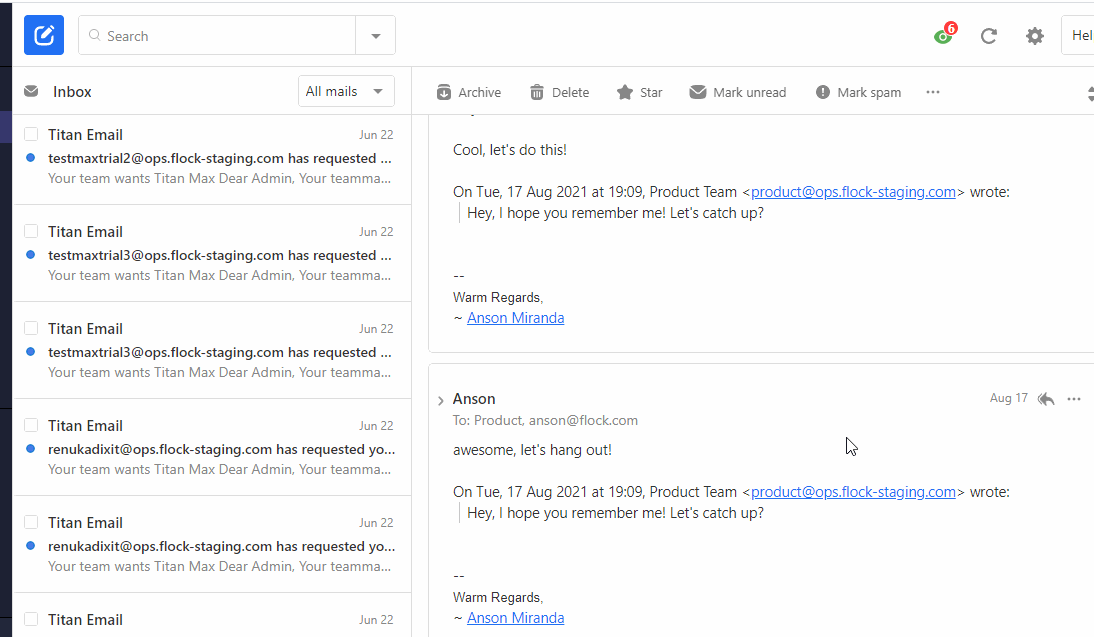The image size is (1094, 637).
Task: Select the first testmaxtrial2 Titan Email checkbox
Action: (x=31, y=134)
